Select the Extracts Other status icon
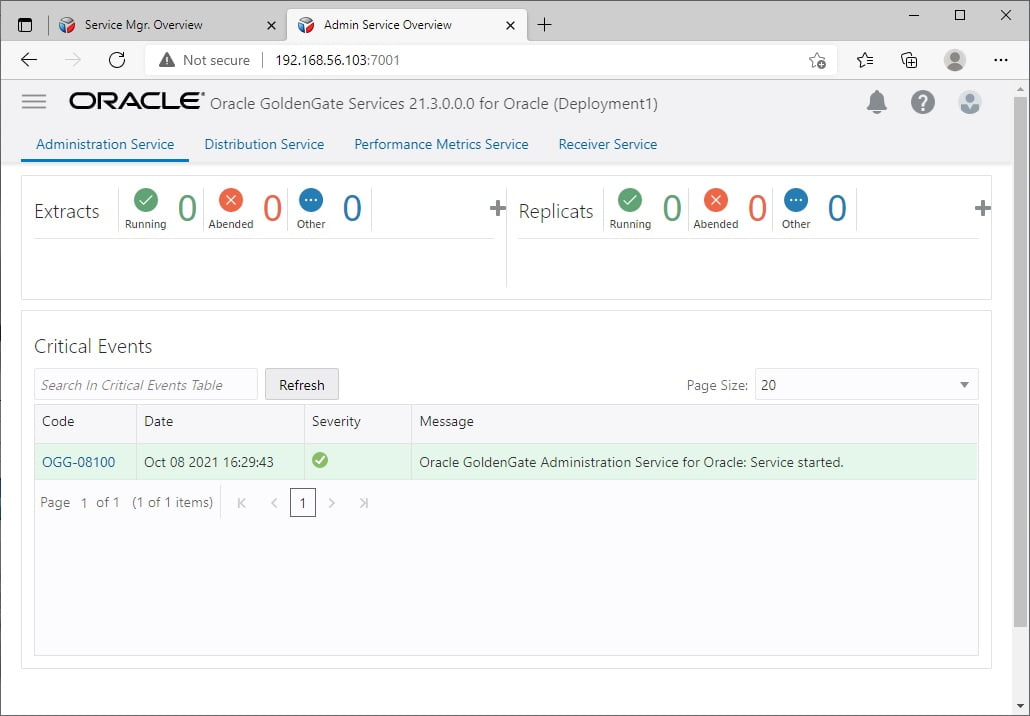Screen dimensions: 1030x716 pos(311,200)
